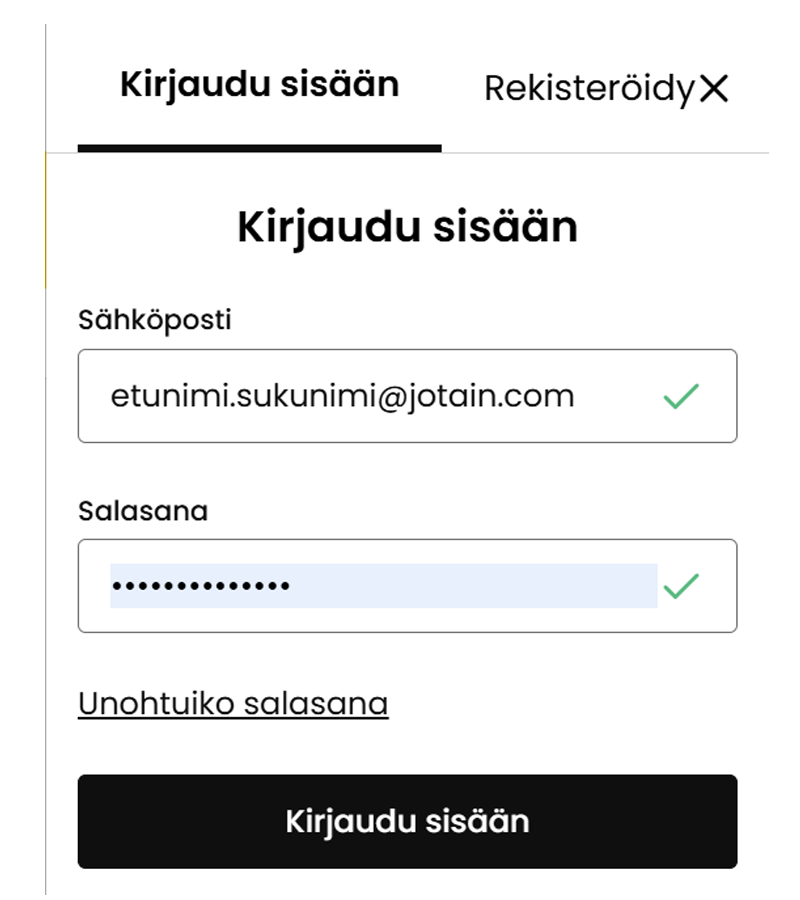Close the login panel with X icon
Image resolution: width=800 pixels, height=900 pixels.
(714, 89)
